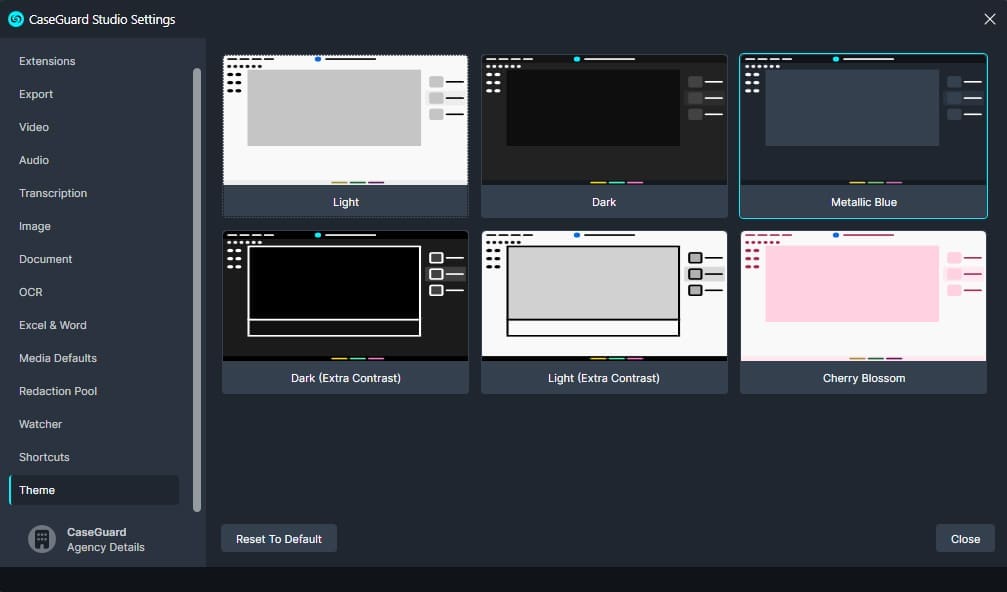
Task: Close the settings dialog with X
Action: [989, 19]
